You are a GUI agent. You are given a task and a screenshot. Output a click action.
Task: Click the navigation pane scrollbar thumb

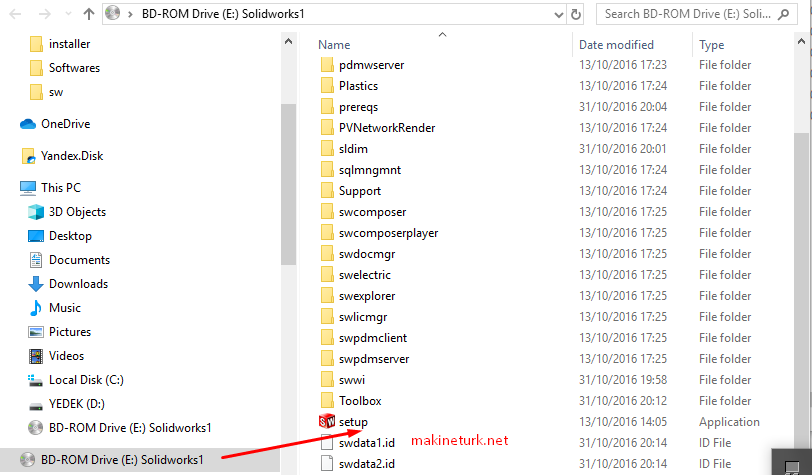coord(288,184)
